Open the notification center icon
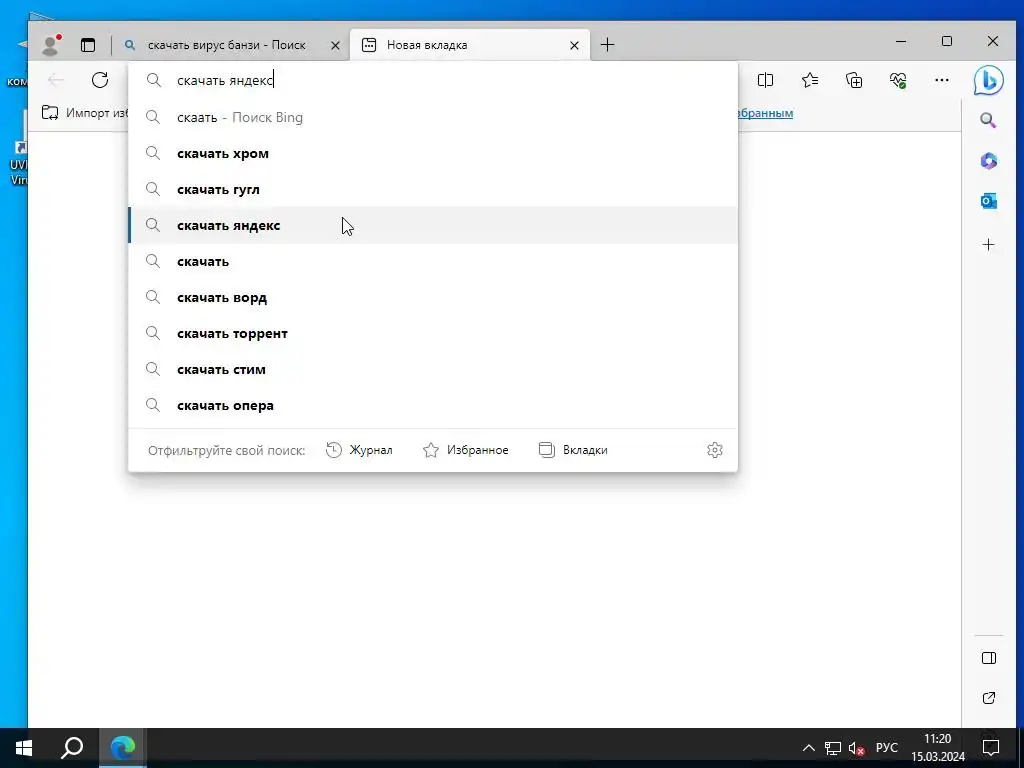This screenshot has width=1024, height=768. pos(991,748)
